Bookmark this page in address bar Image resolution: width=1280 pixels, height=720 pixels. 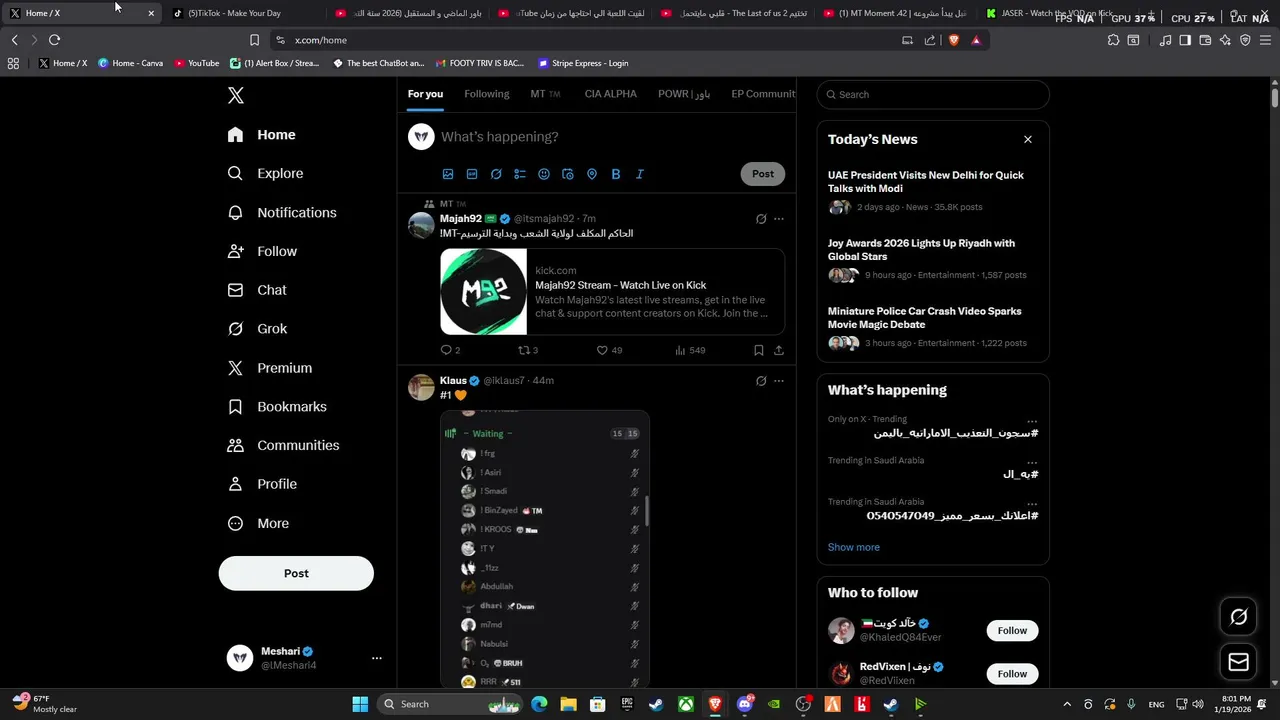[254, 40]
